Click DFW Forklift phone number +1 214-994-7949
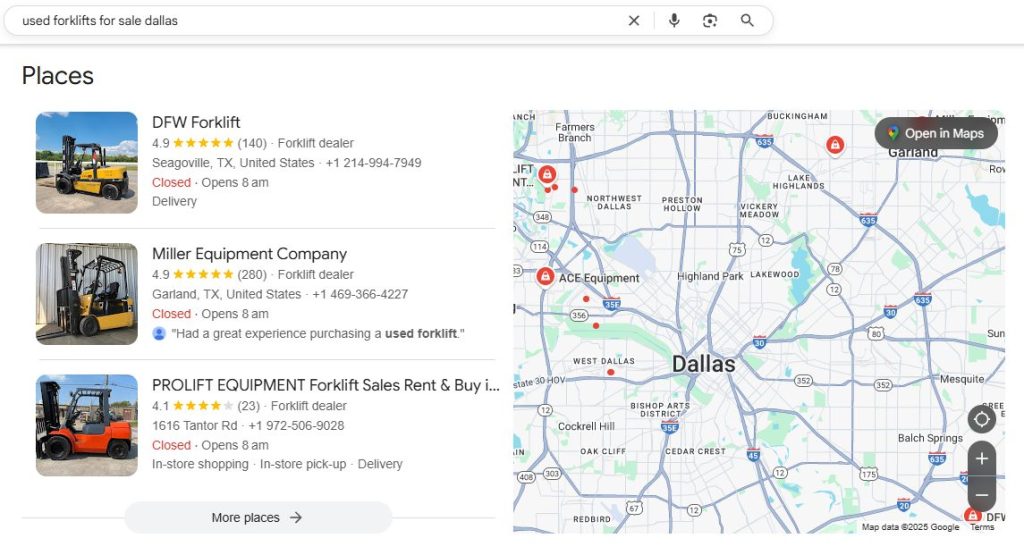 click(374, 163)
